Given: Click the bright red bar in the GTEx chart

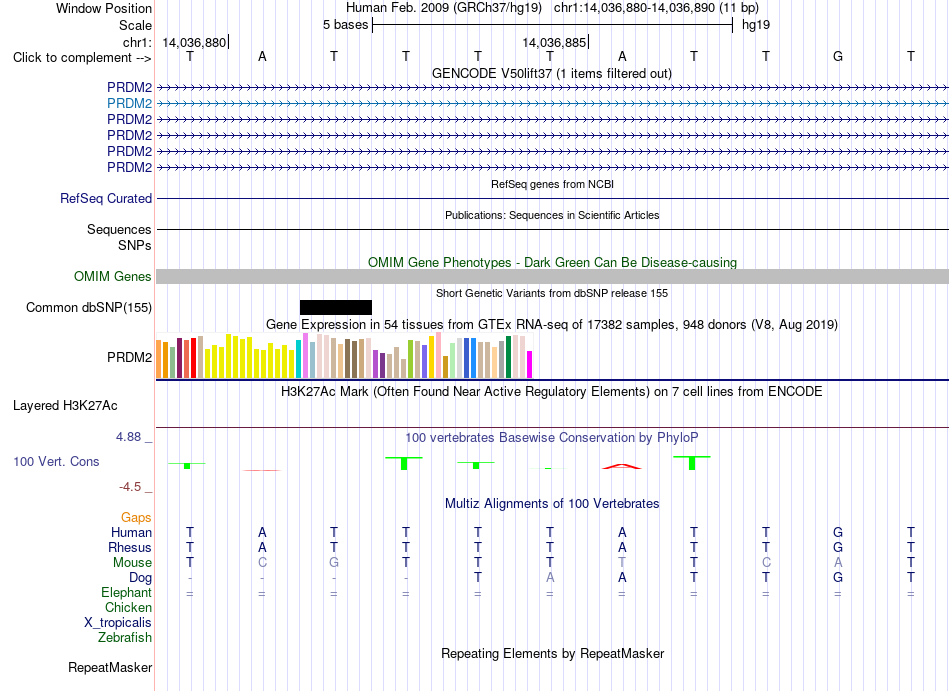Looking at the screenshot, I should 193,358.
